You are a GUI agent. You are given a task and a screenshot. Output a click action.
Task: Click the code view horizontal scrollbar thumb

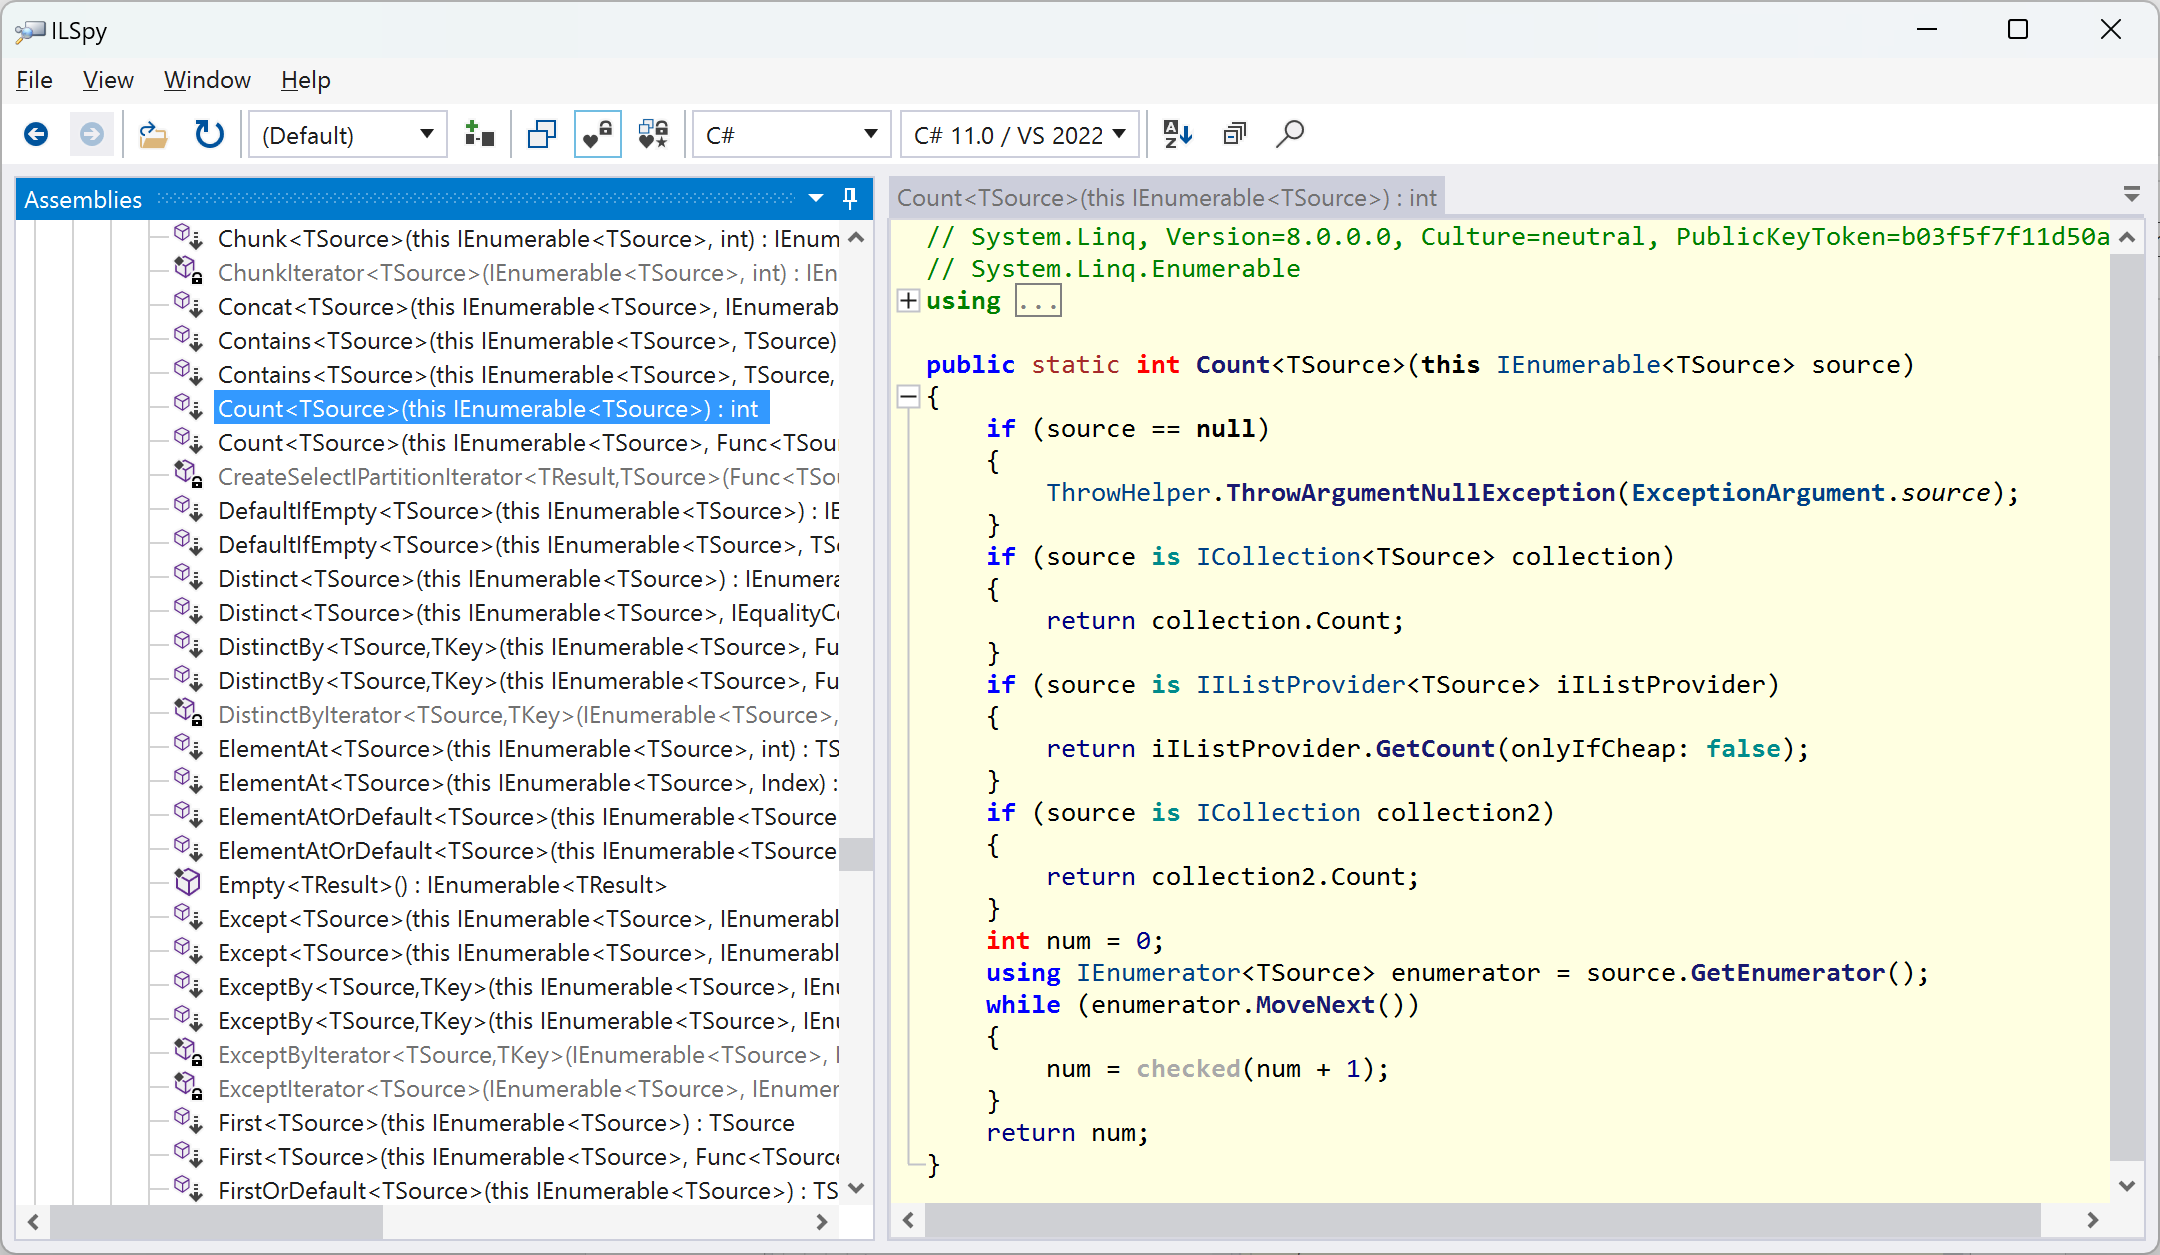tap(1483, 1220)
